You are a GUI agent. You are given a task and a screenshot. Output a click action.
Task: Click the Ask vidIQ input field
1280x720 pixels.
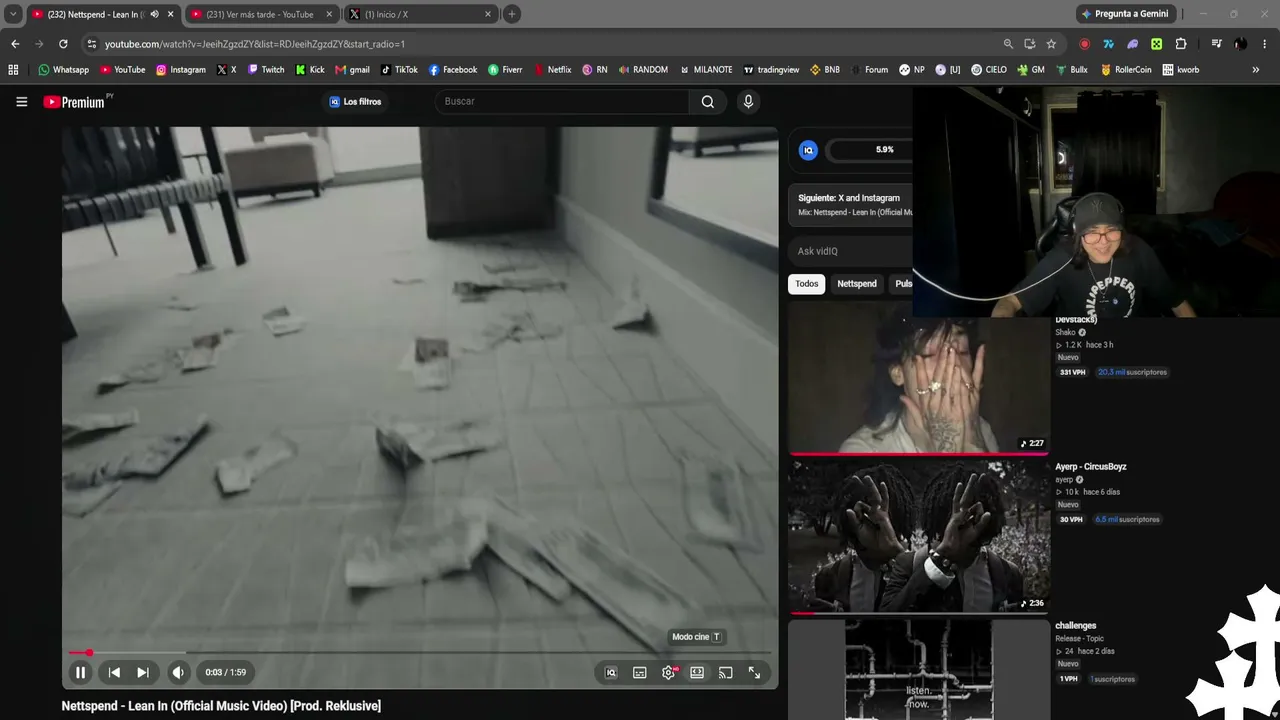[851, 251]
